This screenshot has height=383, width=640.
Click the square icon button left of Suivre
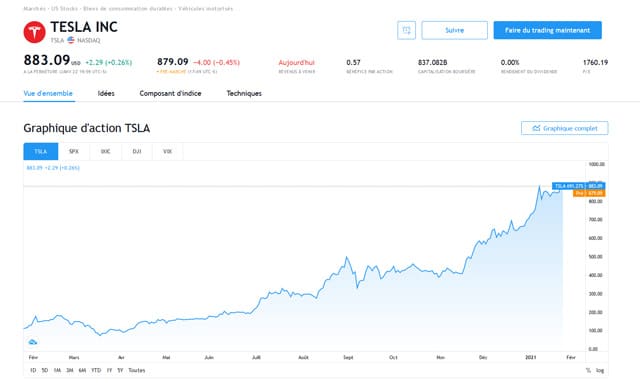pyautogui.click(x=407, y=30)
